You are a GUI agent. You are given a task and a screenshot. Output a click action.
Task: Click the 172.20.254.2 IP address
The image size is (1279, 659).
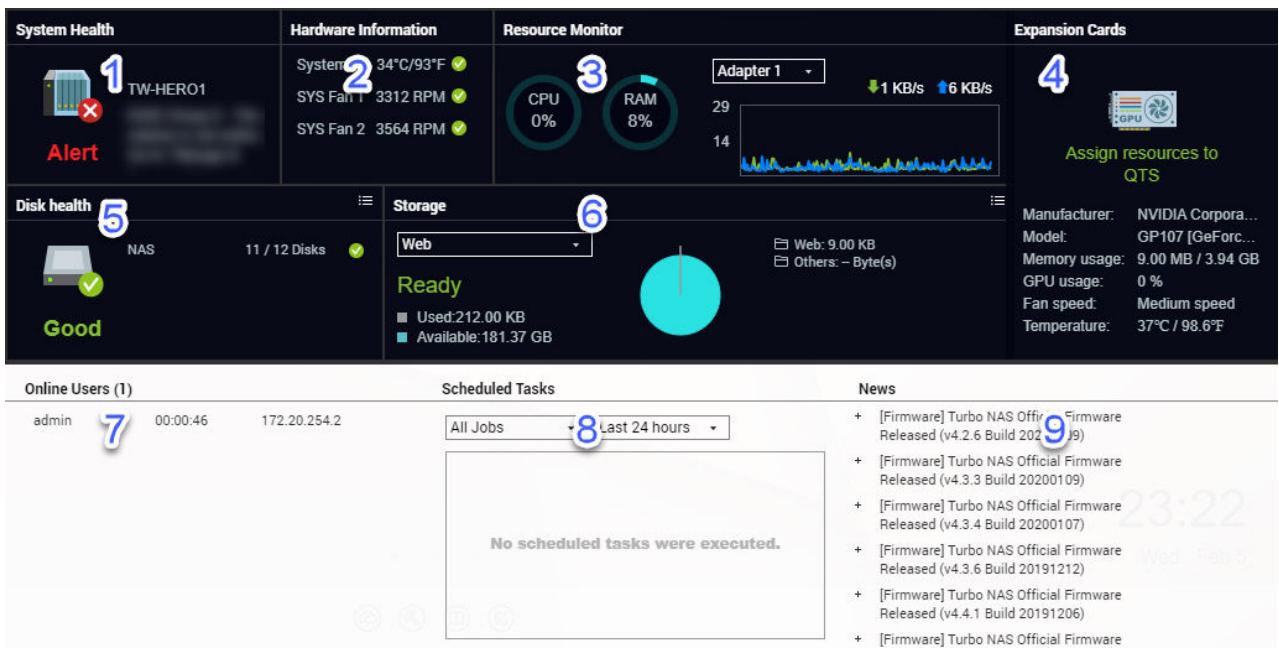[x=300, y=421]
